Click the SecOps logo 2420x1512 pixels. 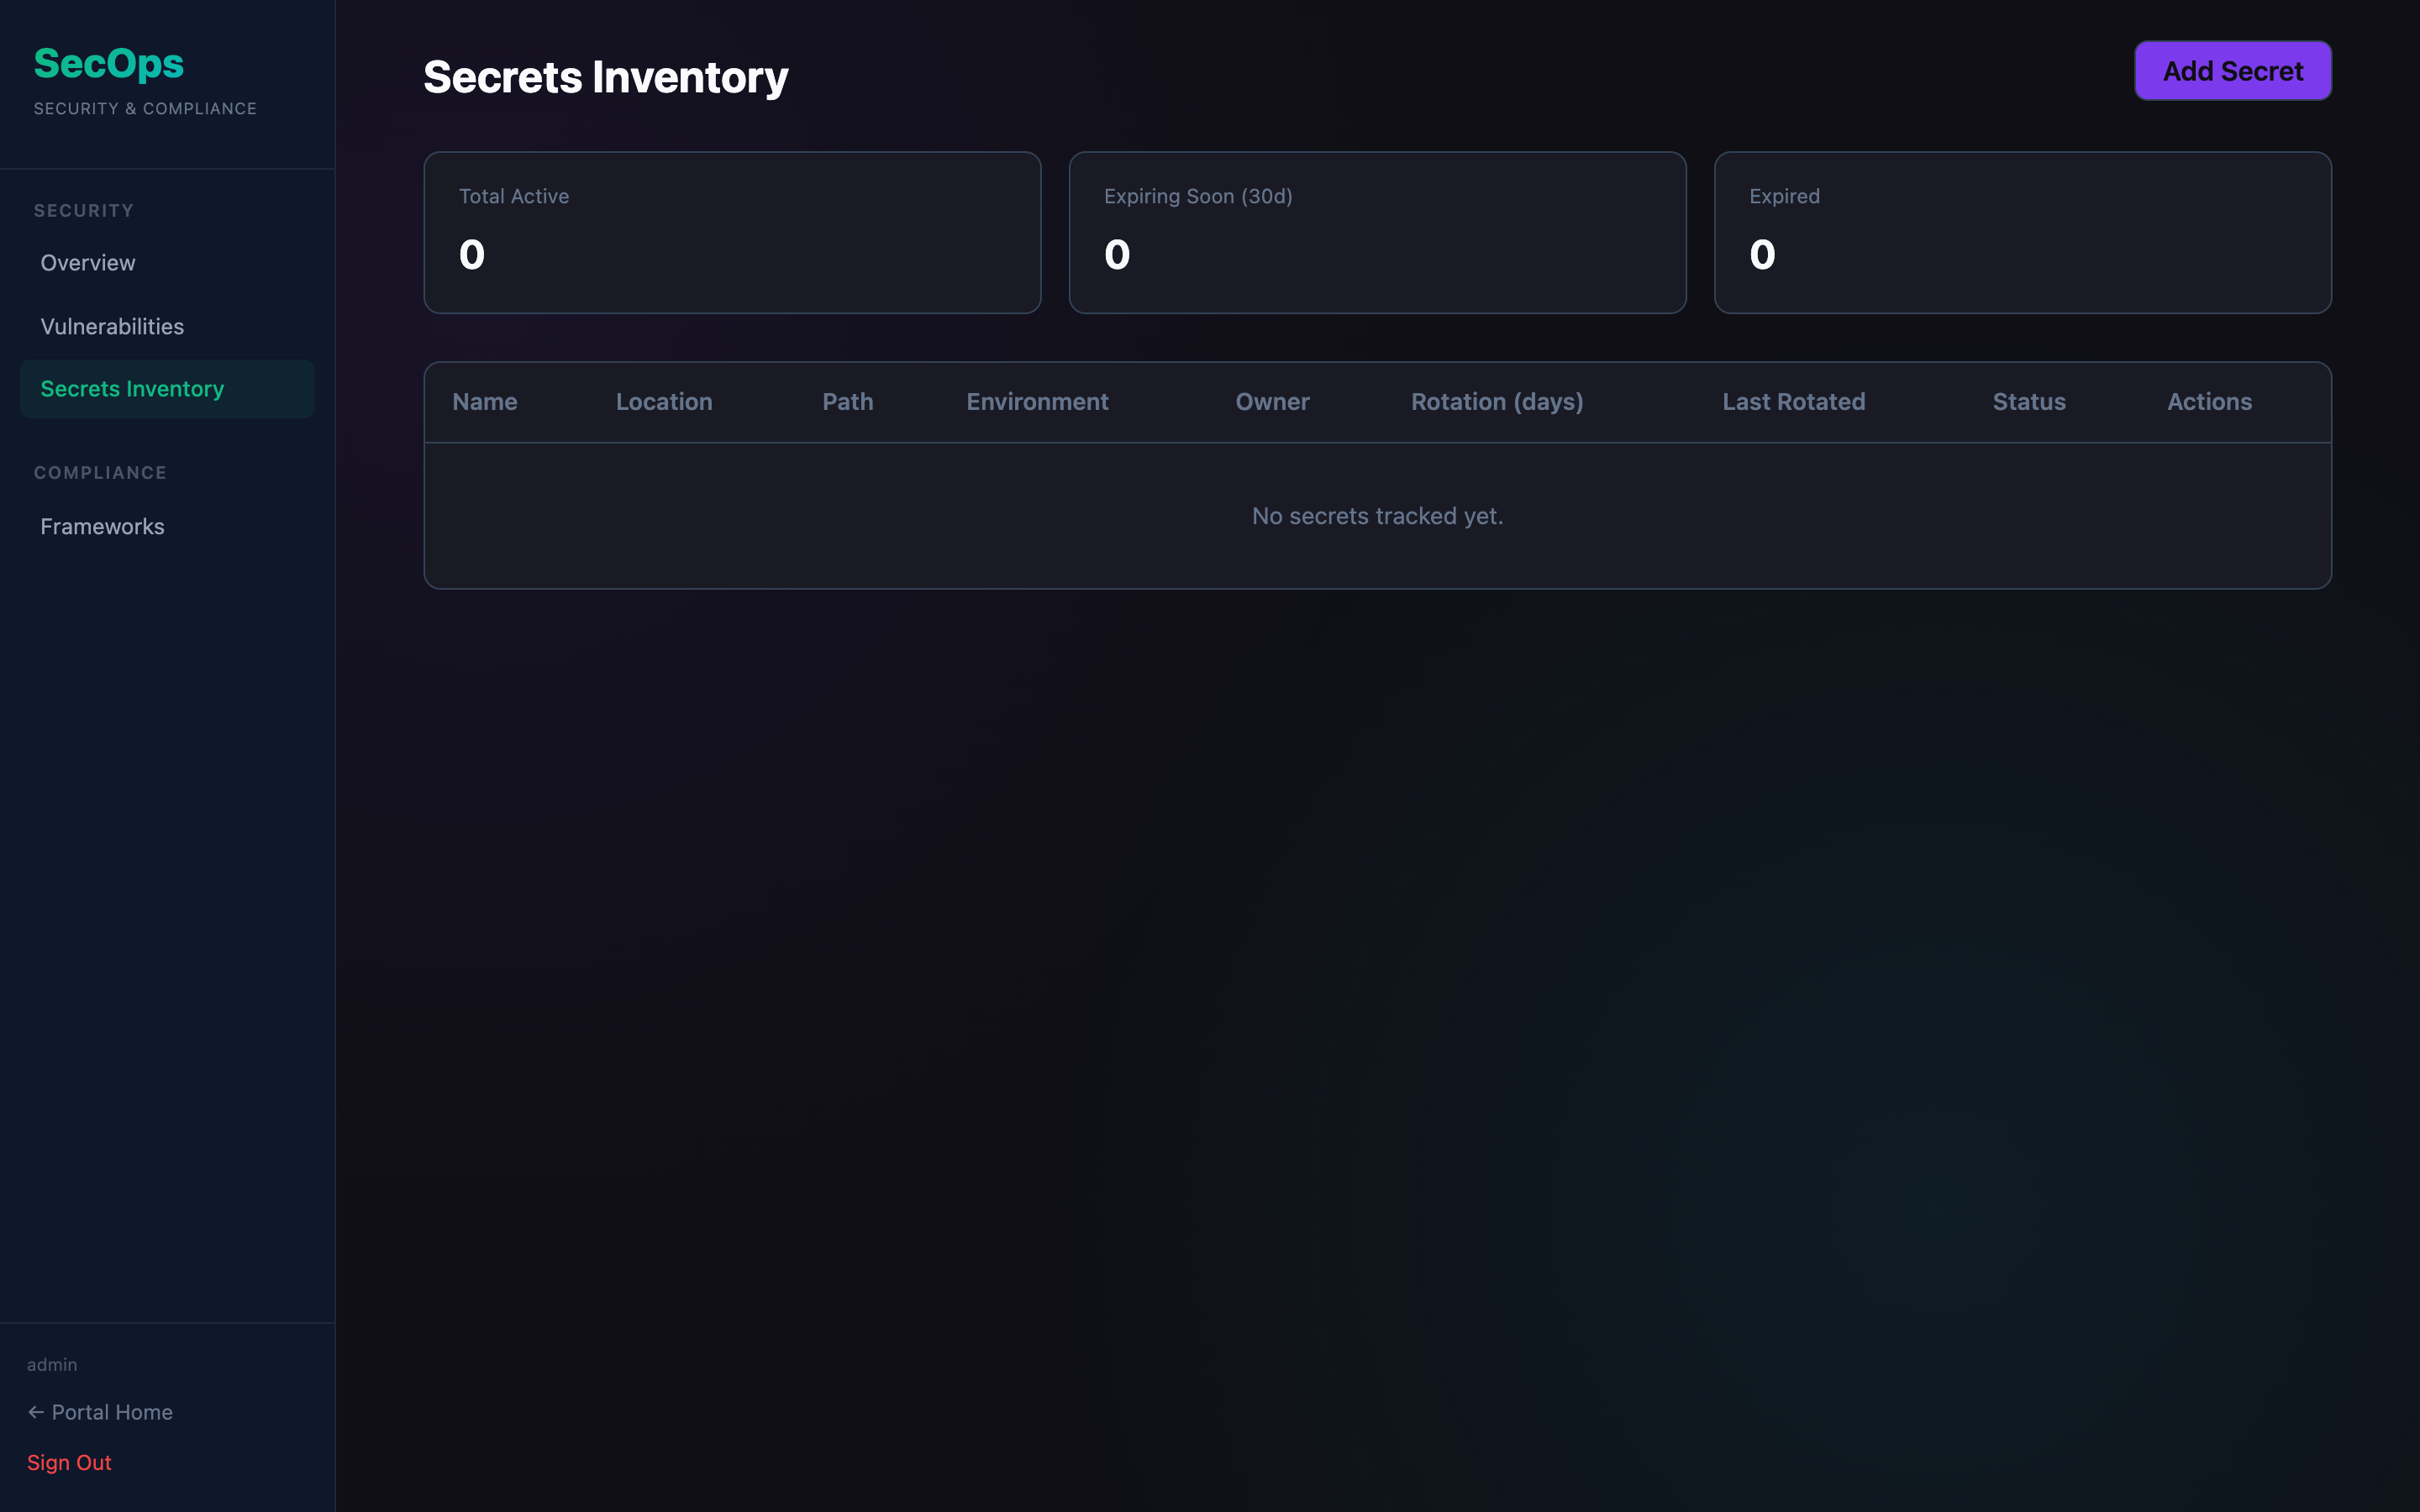coord(109,63)
